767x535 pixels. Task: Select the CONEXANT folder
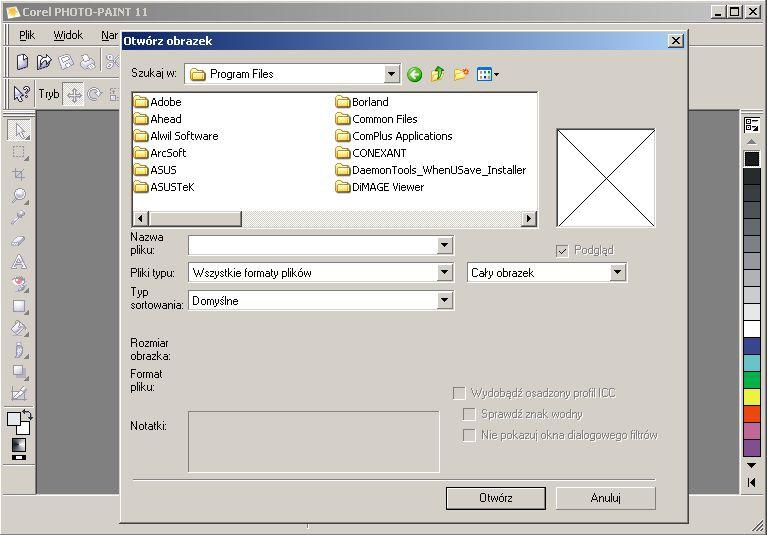point(371,153)
